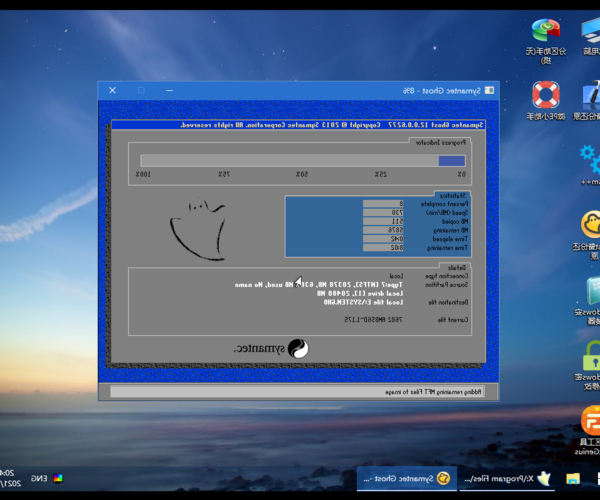Click the taskbar clock

click(x=9, y=479)
